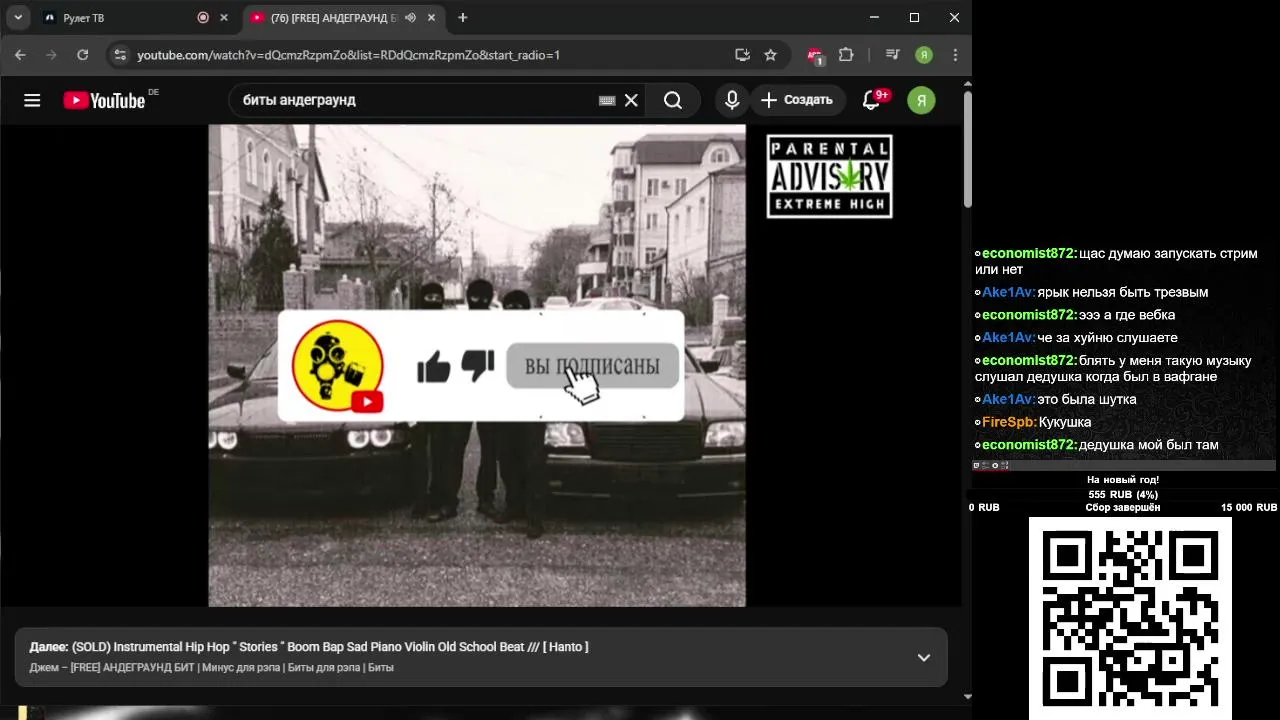Click the scrollbar down arrow

967,696
